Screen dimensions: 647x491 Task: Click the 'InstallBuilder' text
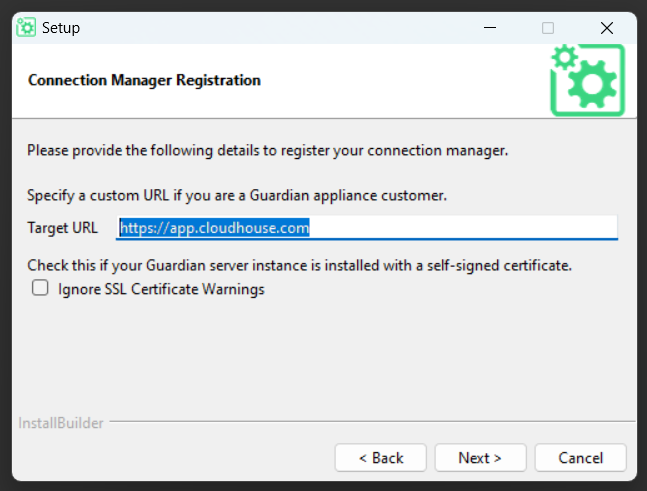pyautogui.click(x=61, y=423)
